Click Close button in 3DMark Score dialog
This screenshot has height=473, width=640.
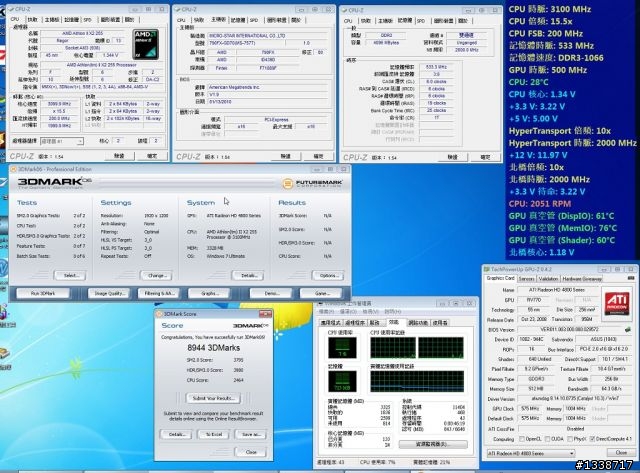click(x=251, y=452)
